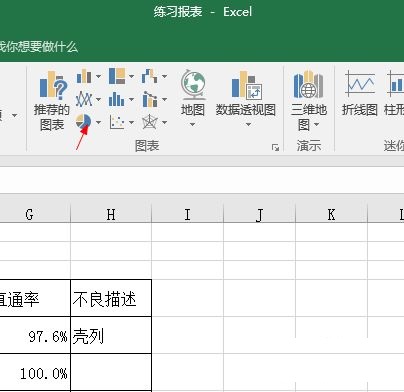The width and height of the screenshot is (404, 392).
Task: Insert a surface or radar chart
Action: click(149, 122)
